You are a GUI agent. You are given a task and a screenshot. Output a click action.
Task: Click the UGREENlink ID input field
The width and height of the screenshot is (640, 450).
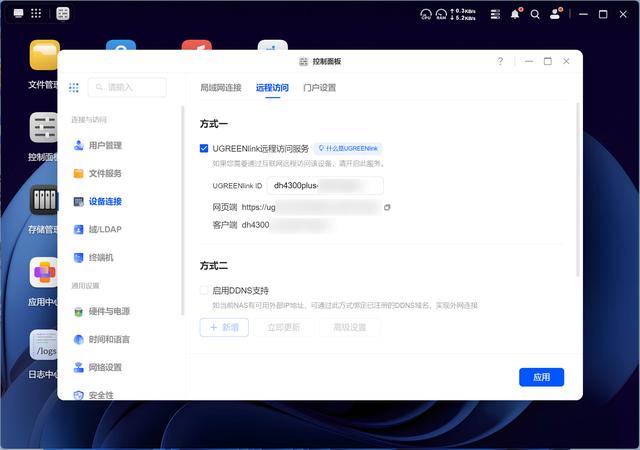click(x=325, y=185)
